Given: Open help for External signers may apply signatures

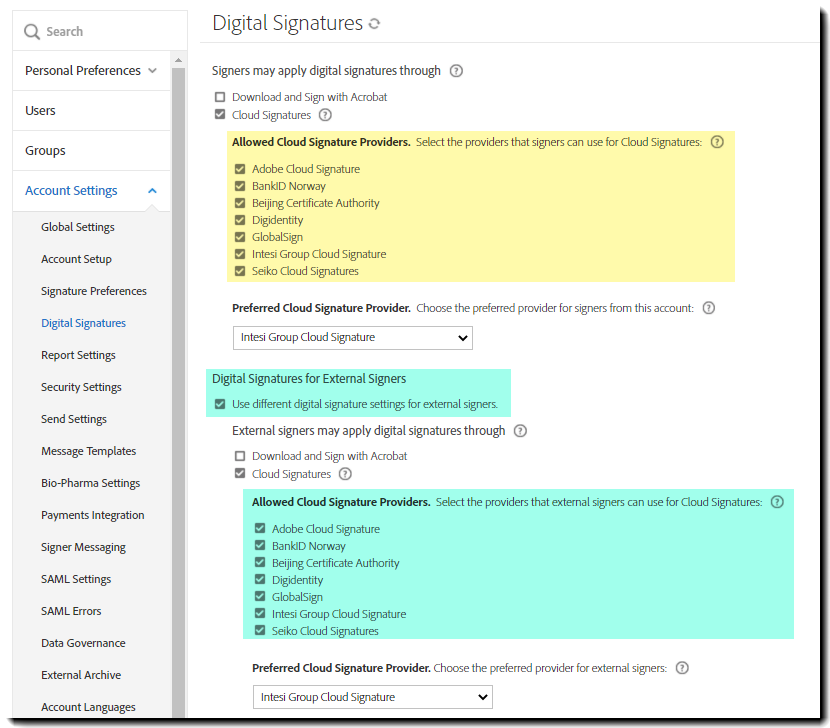Looking at the screenshot, I should coord(520,431).
